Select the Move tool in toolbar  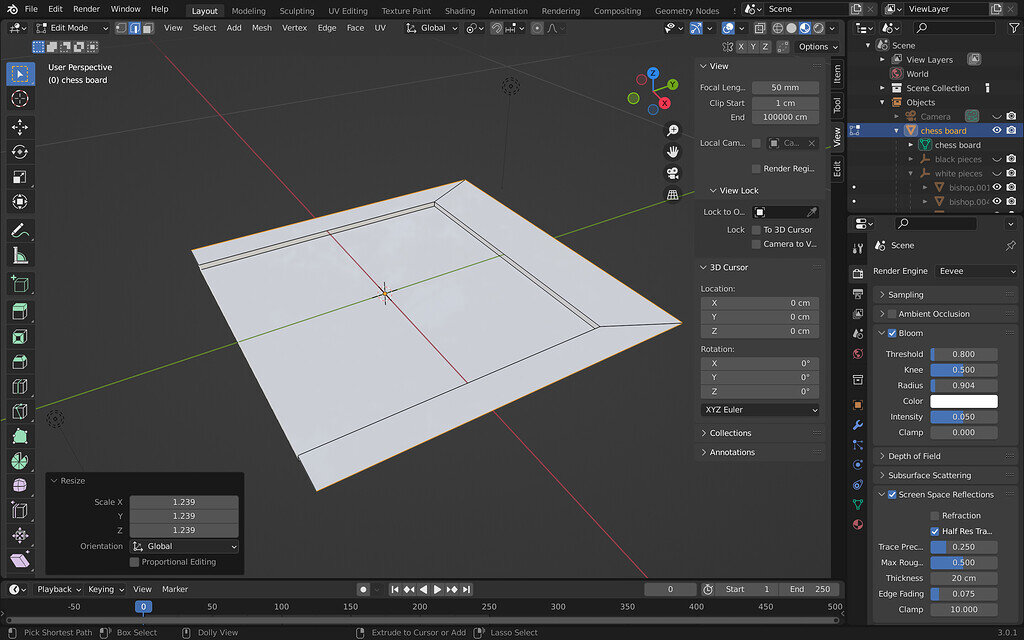click(x=20, y=127)
